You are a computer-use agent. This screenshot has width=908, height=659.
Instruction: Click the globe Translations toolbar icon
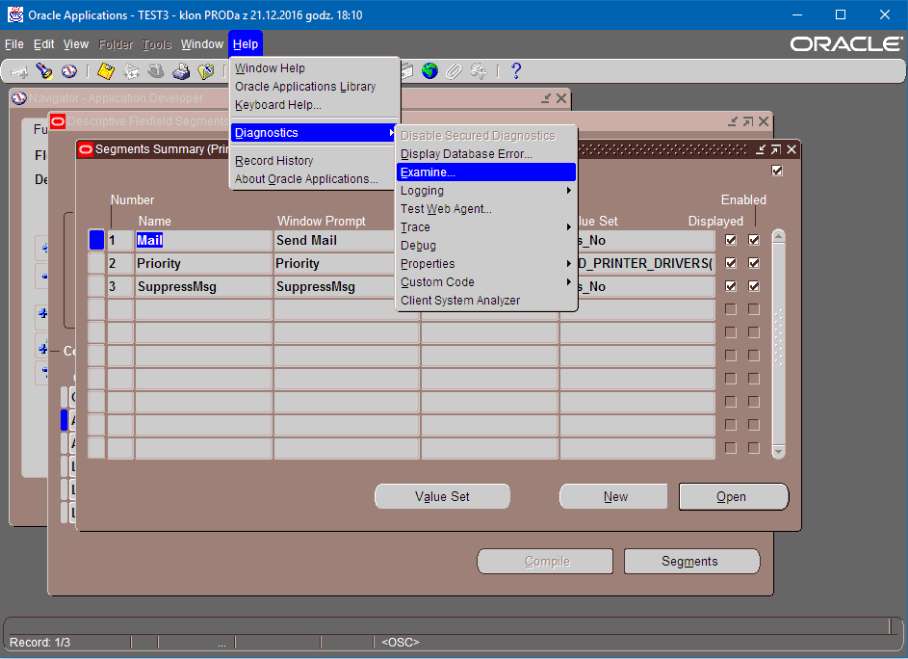point(430,71)
